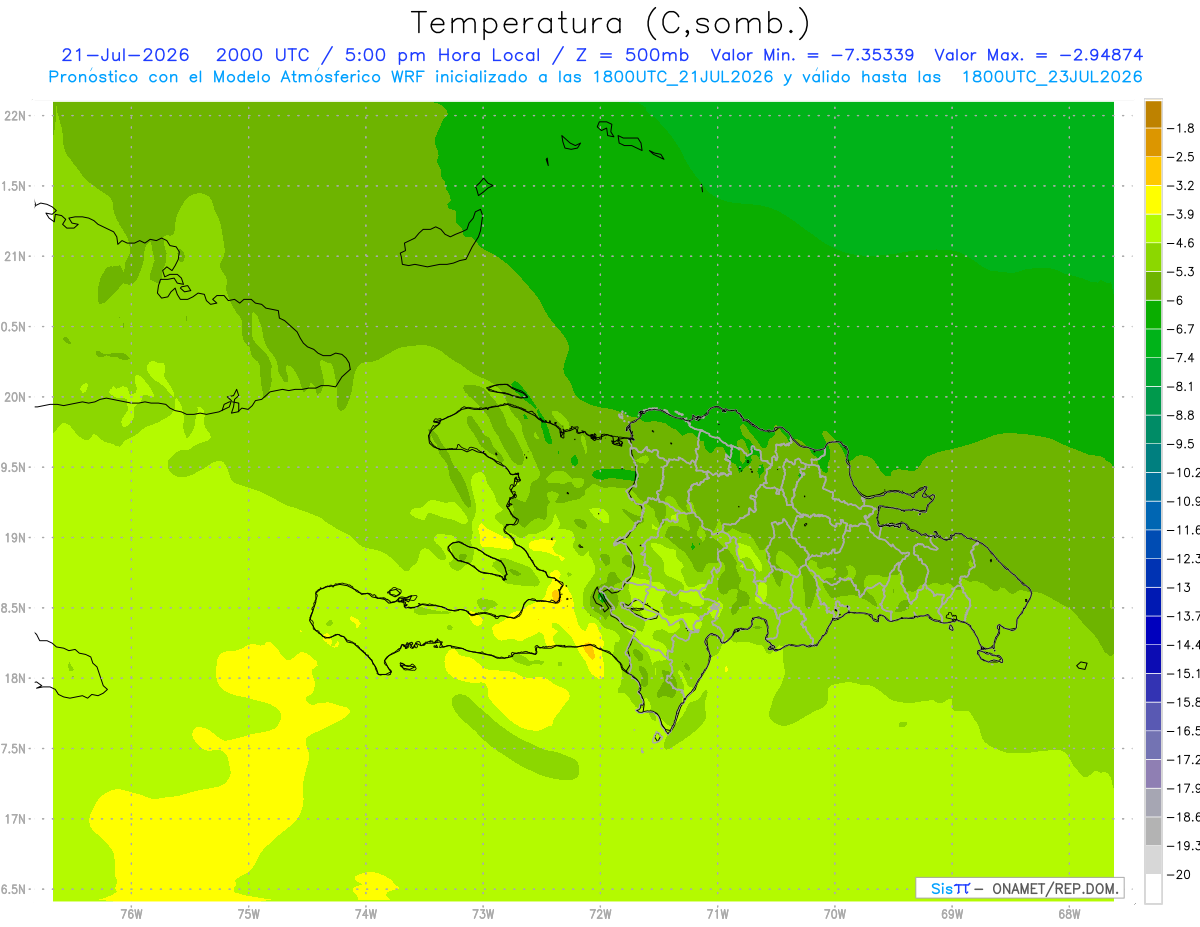Click the "-1.8" colorbar label
This screenshot has width=1200, height=927.
(1181, 128)
